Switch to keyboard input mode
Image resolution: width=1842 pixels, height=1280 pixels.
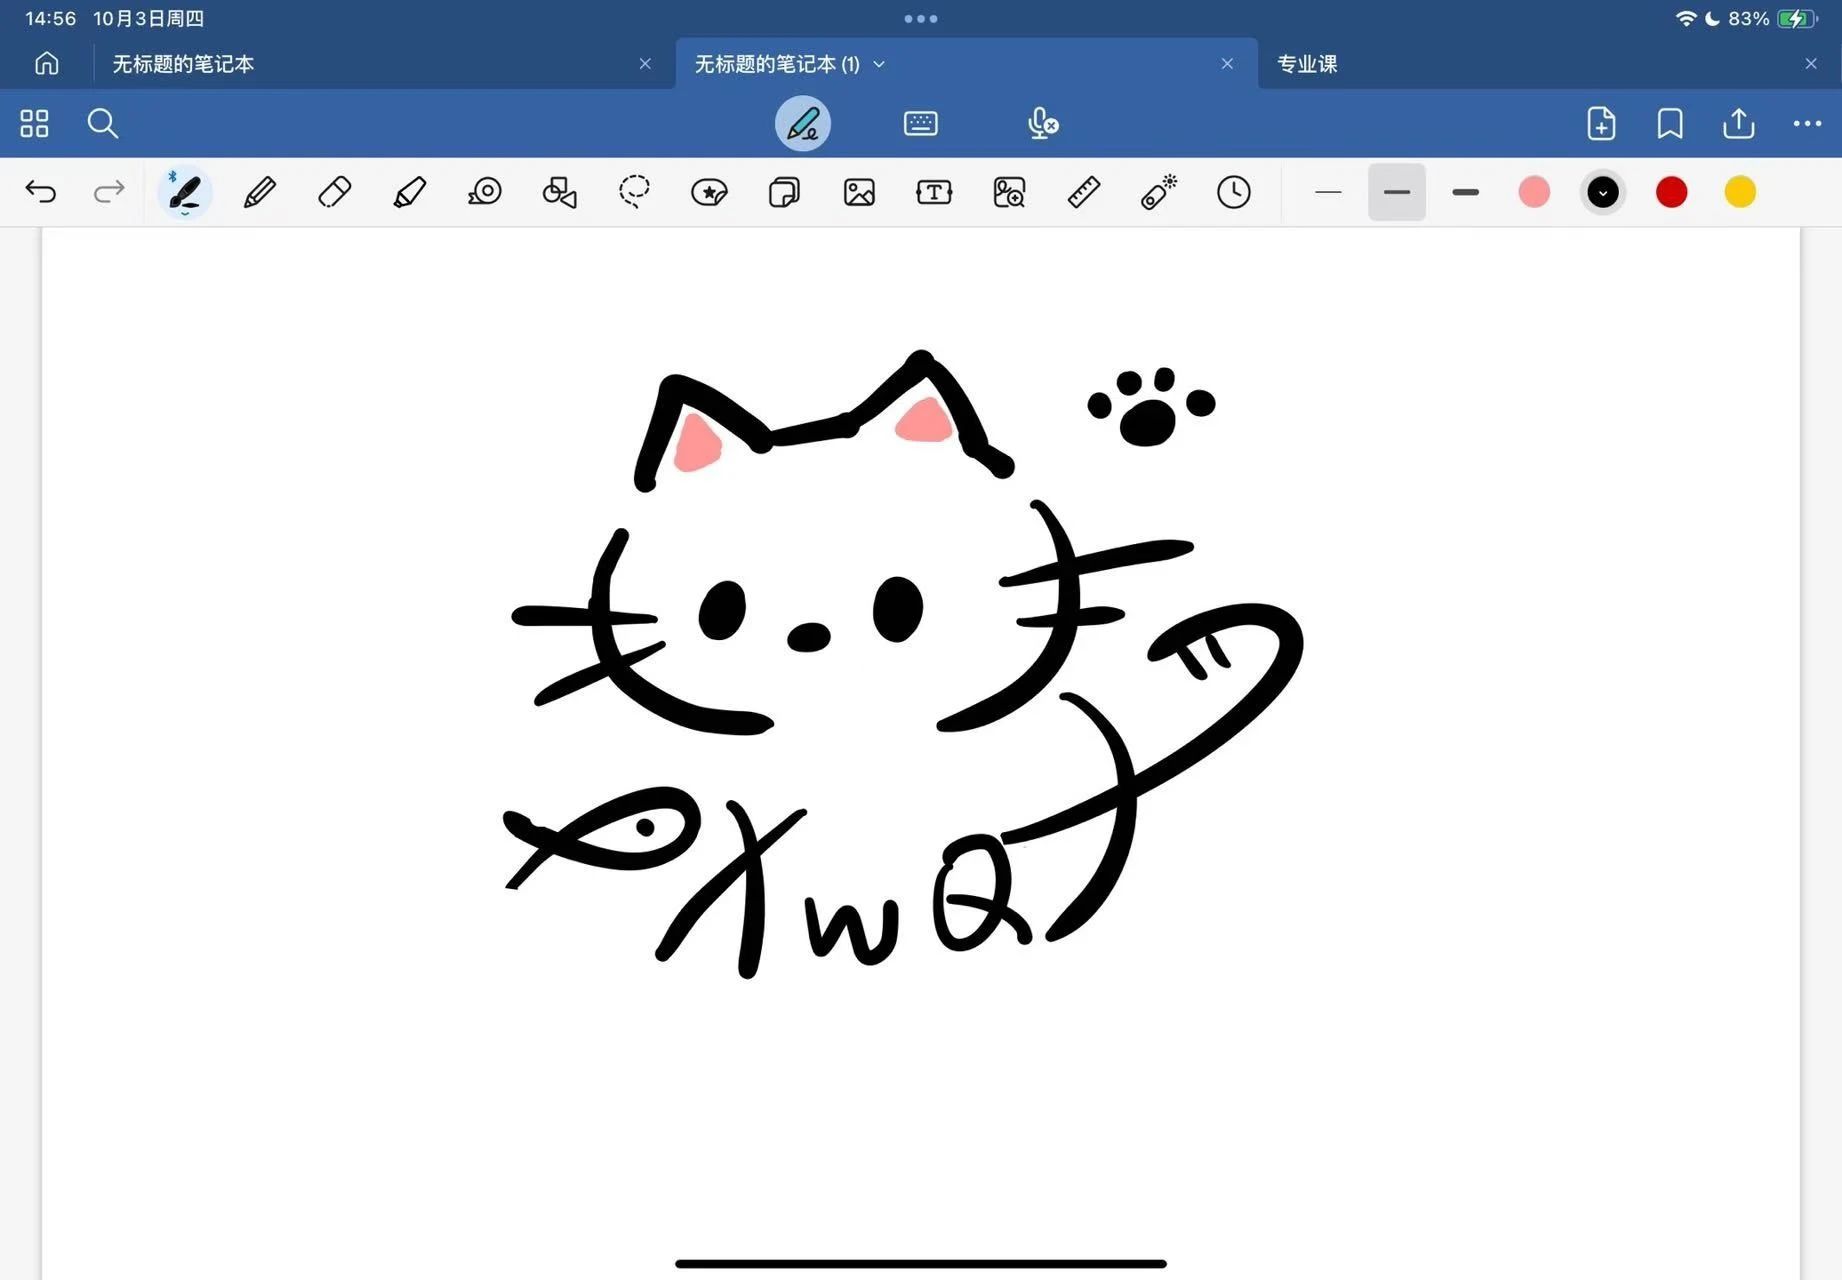tap(920, 124)
